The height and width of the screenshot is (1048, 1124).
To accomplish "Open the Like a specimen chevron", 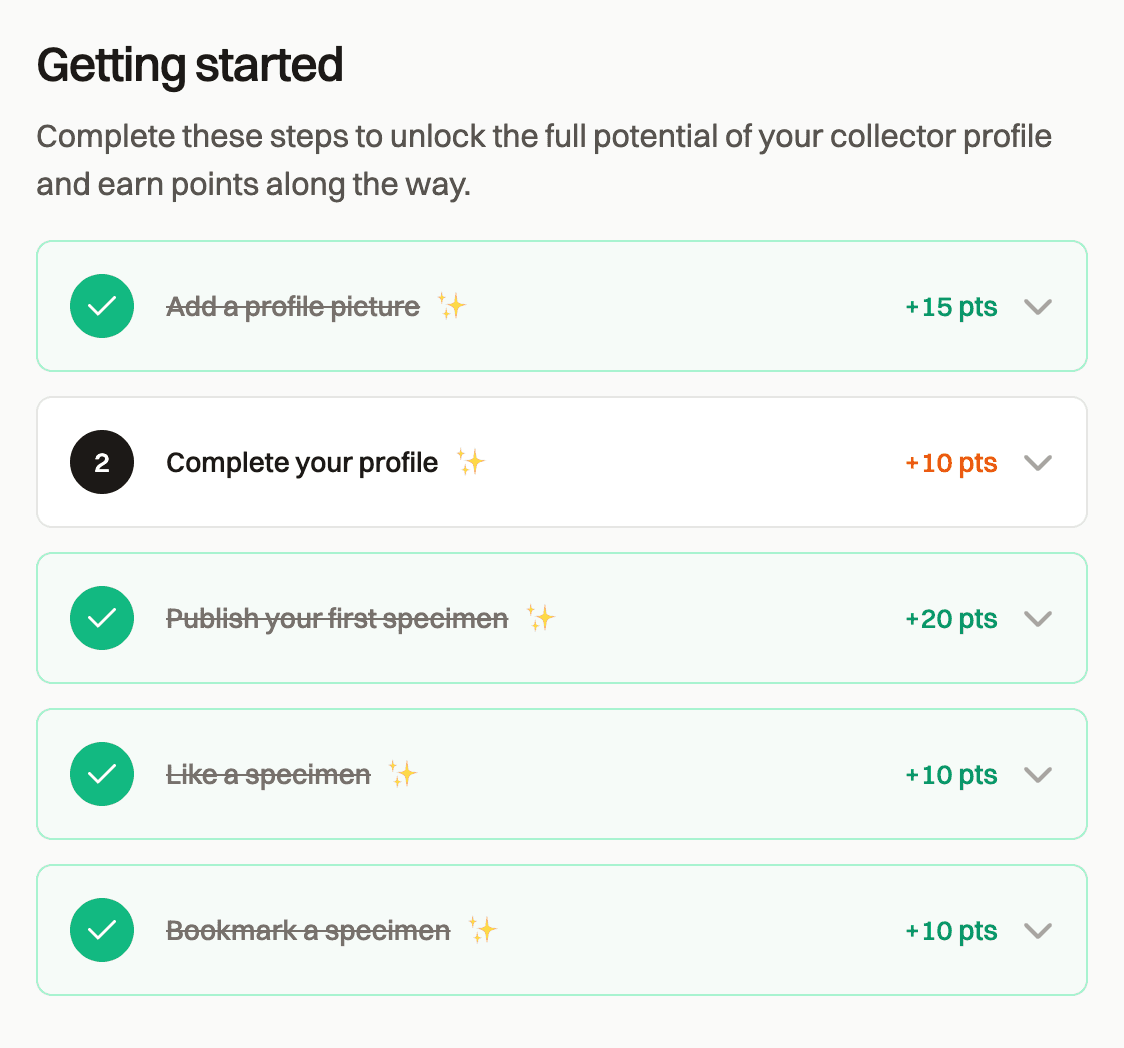I will pos(1037,774).
